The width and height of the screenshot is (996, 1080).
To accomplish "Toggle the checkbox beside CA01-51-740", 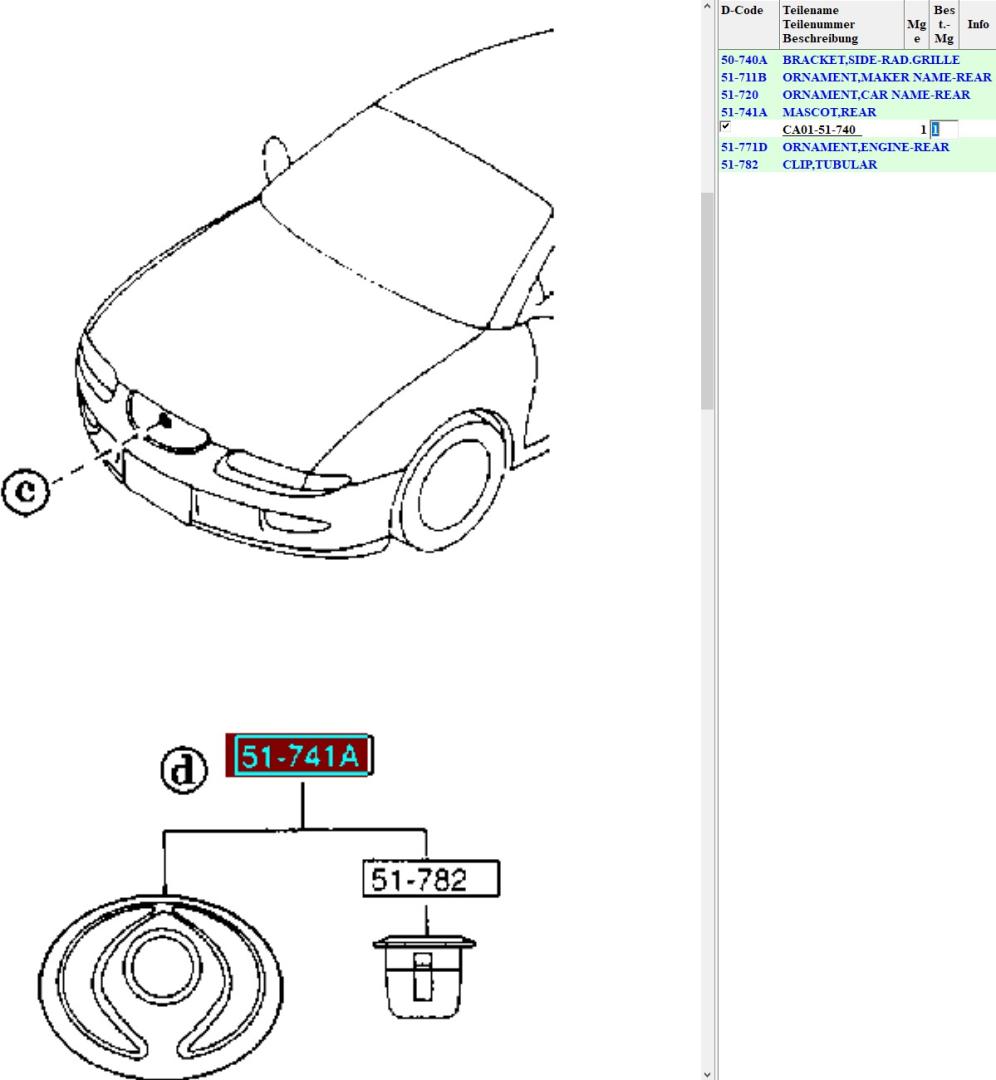I will 725,128.
